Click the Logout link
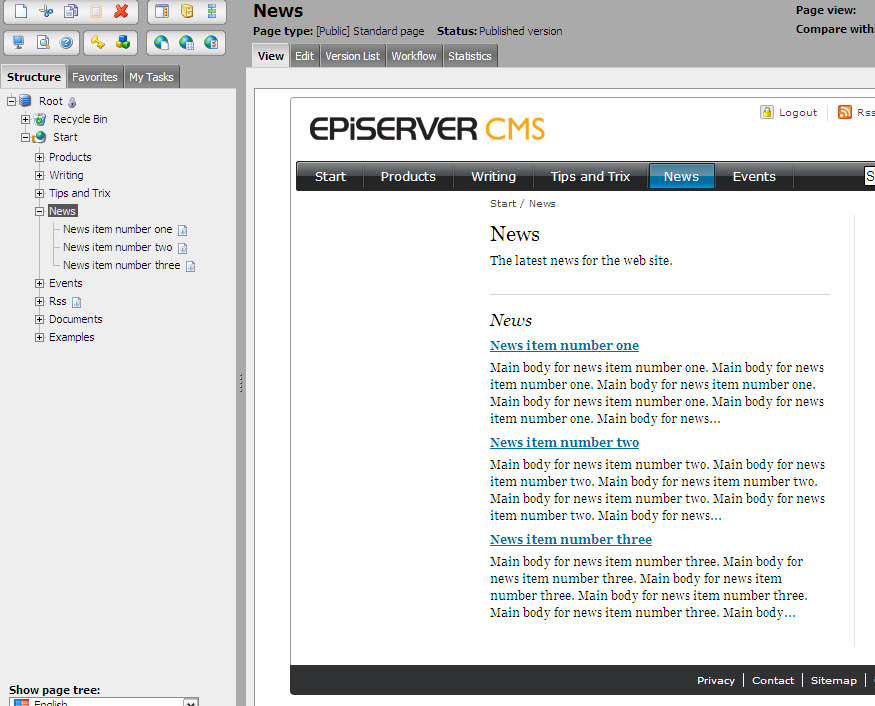The image size is (875, 706). (x=798, y=113)
